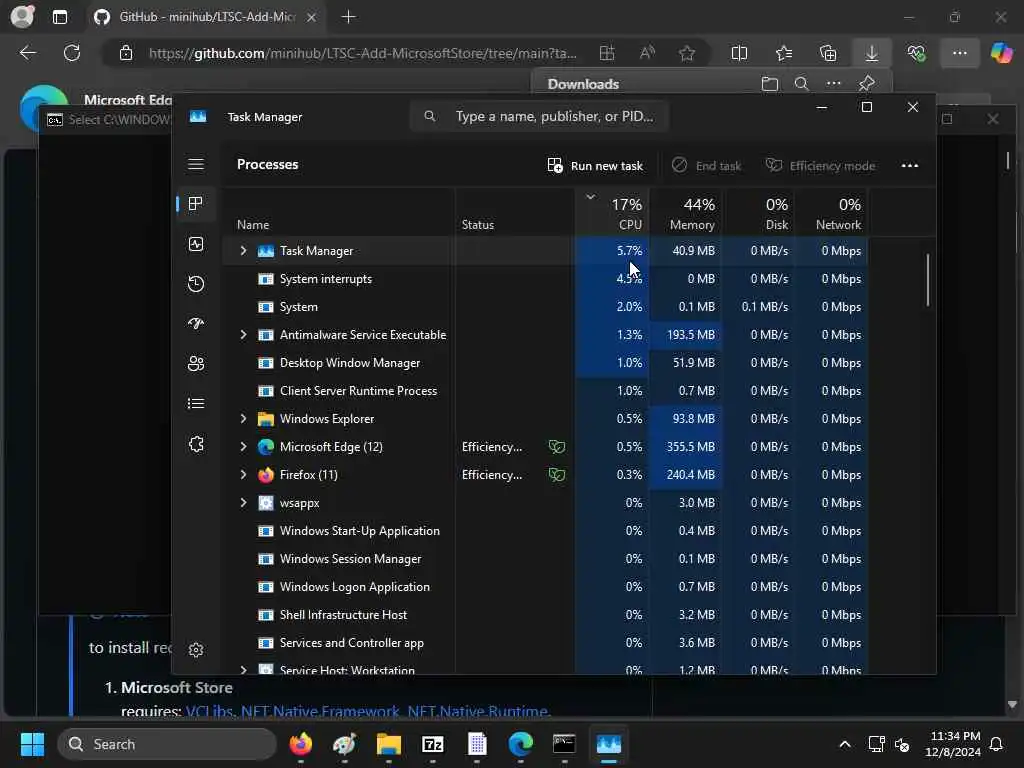Select Windows Logon Application row
This screenshot has width=1024, height=768.
[545, 587]
